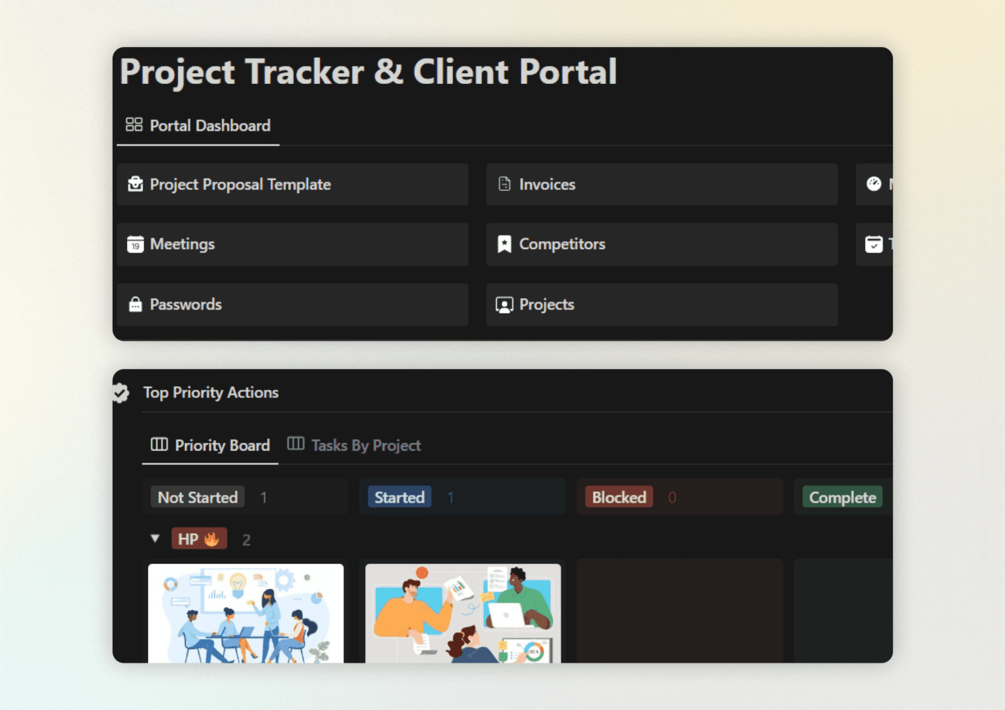1005x710 pixels.
Task: Click the dashboard grid icon beside Portal Dashboard
Action: pos(134,124)
